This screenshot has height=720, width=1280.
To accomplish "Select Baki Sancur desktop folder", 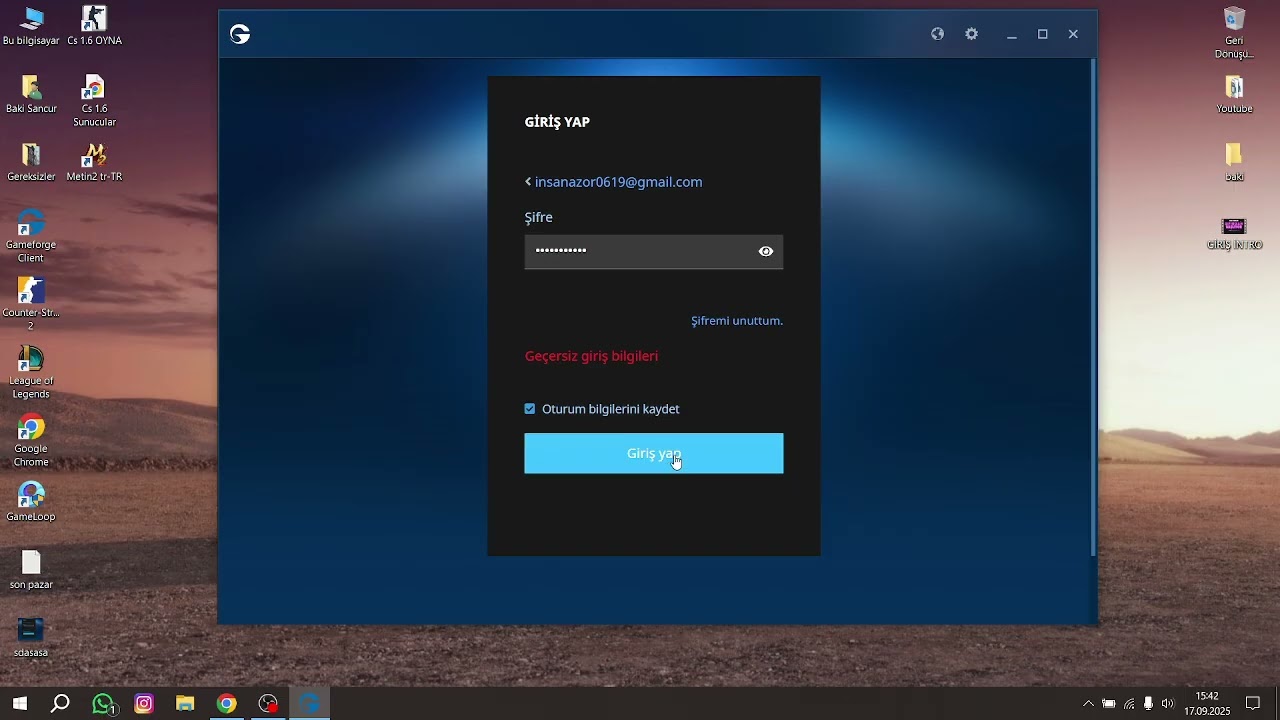I will pos(31,94).
